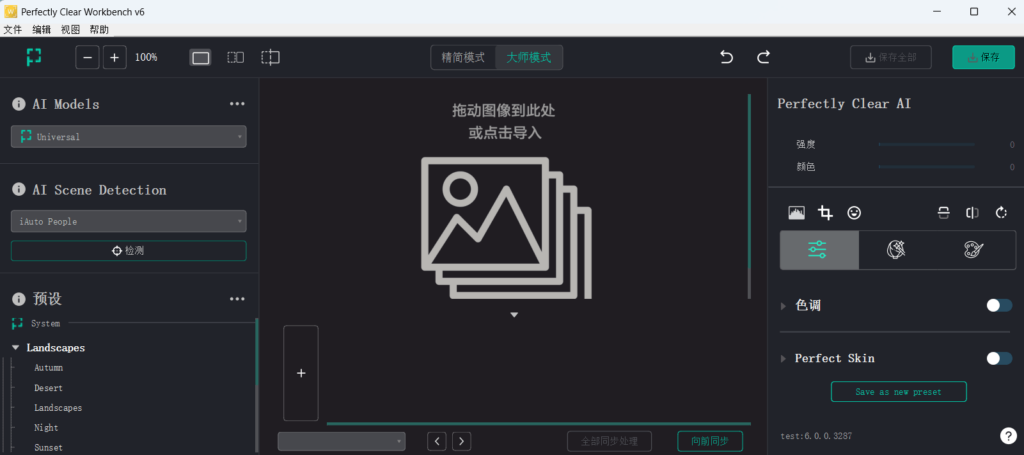Image resolution: width=1024 pixels, height=455 pixels.
Task: Click the 100% zoom level text
Action: point(146,57)
